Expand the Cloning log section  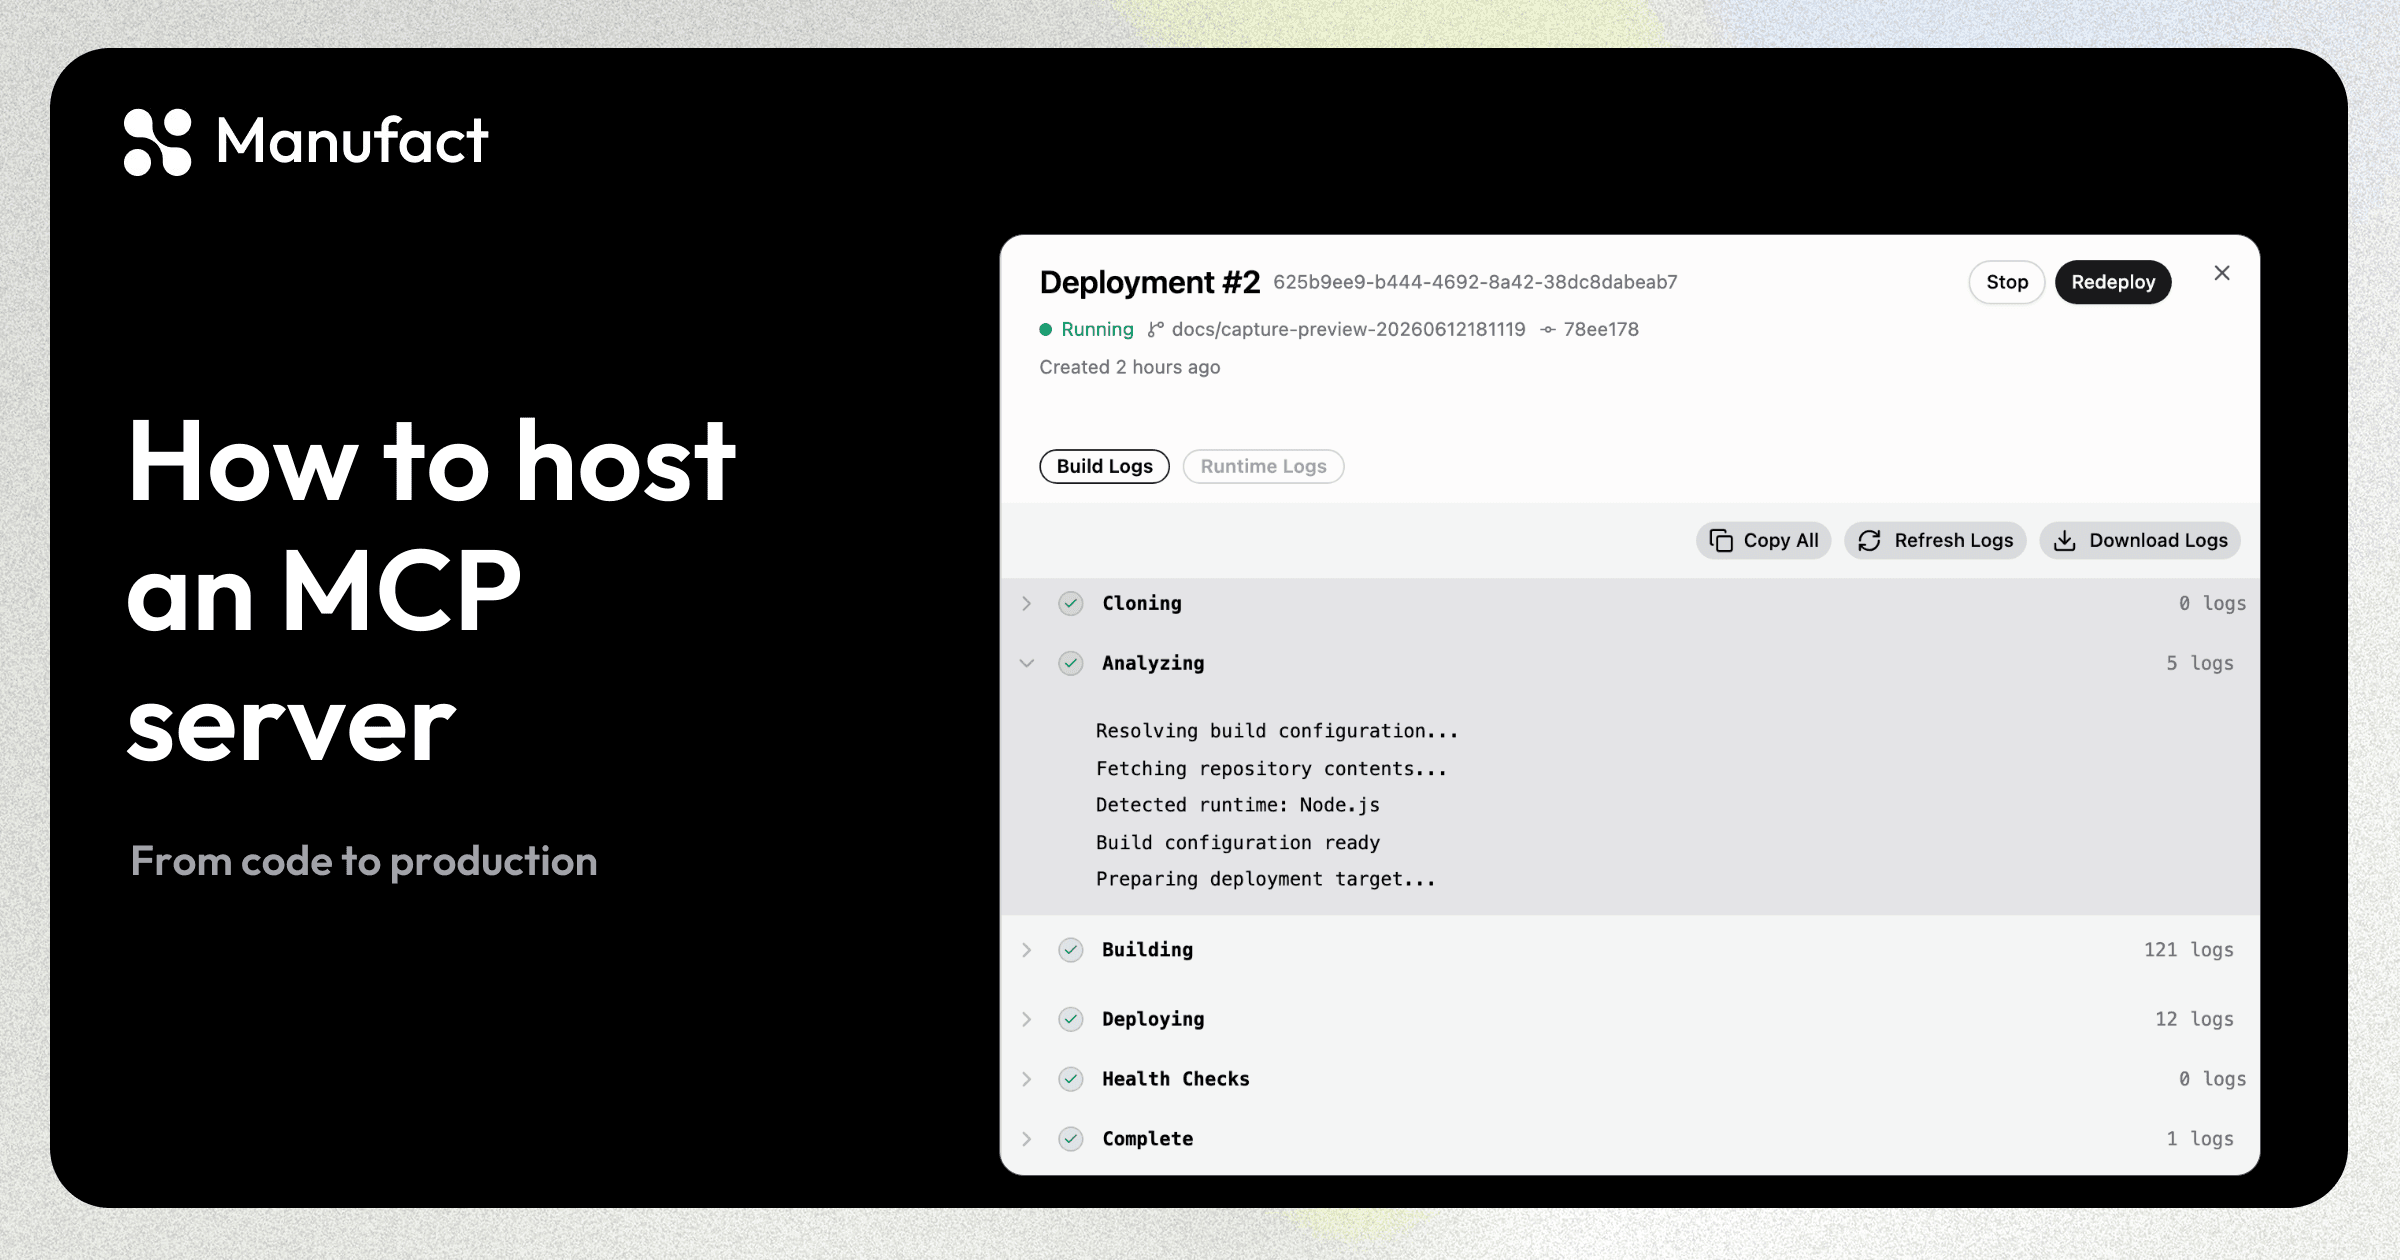tap(1027, 603)
